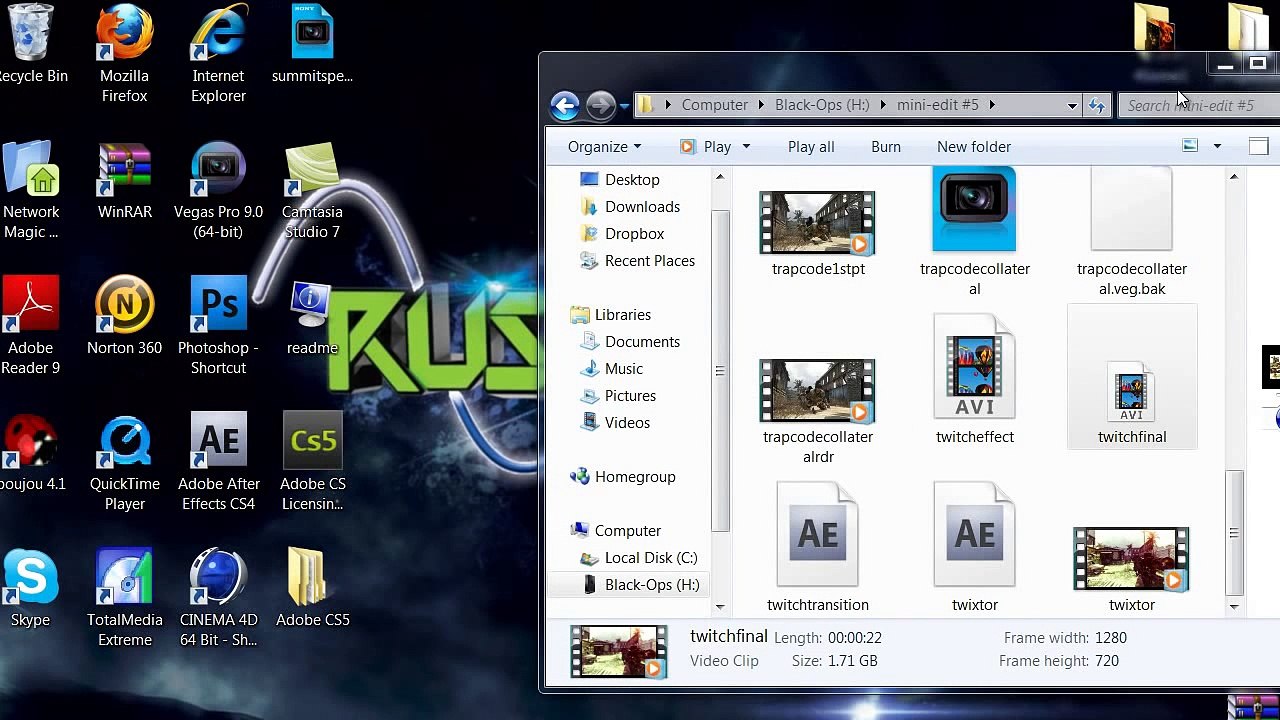Open Network Magic desktop icon
1280x720 pixels.
pyautogui.click(x=30, y=190)
